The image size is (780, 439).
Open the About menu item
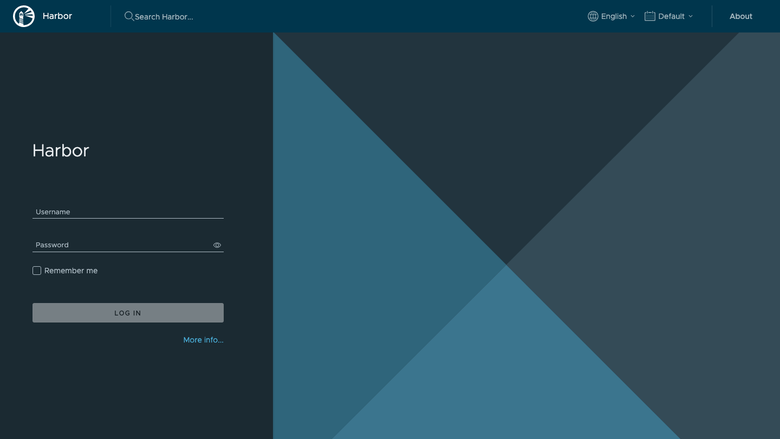pos(741,16)
